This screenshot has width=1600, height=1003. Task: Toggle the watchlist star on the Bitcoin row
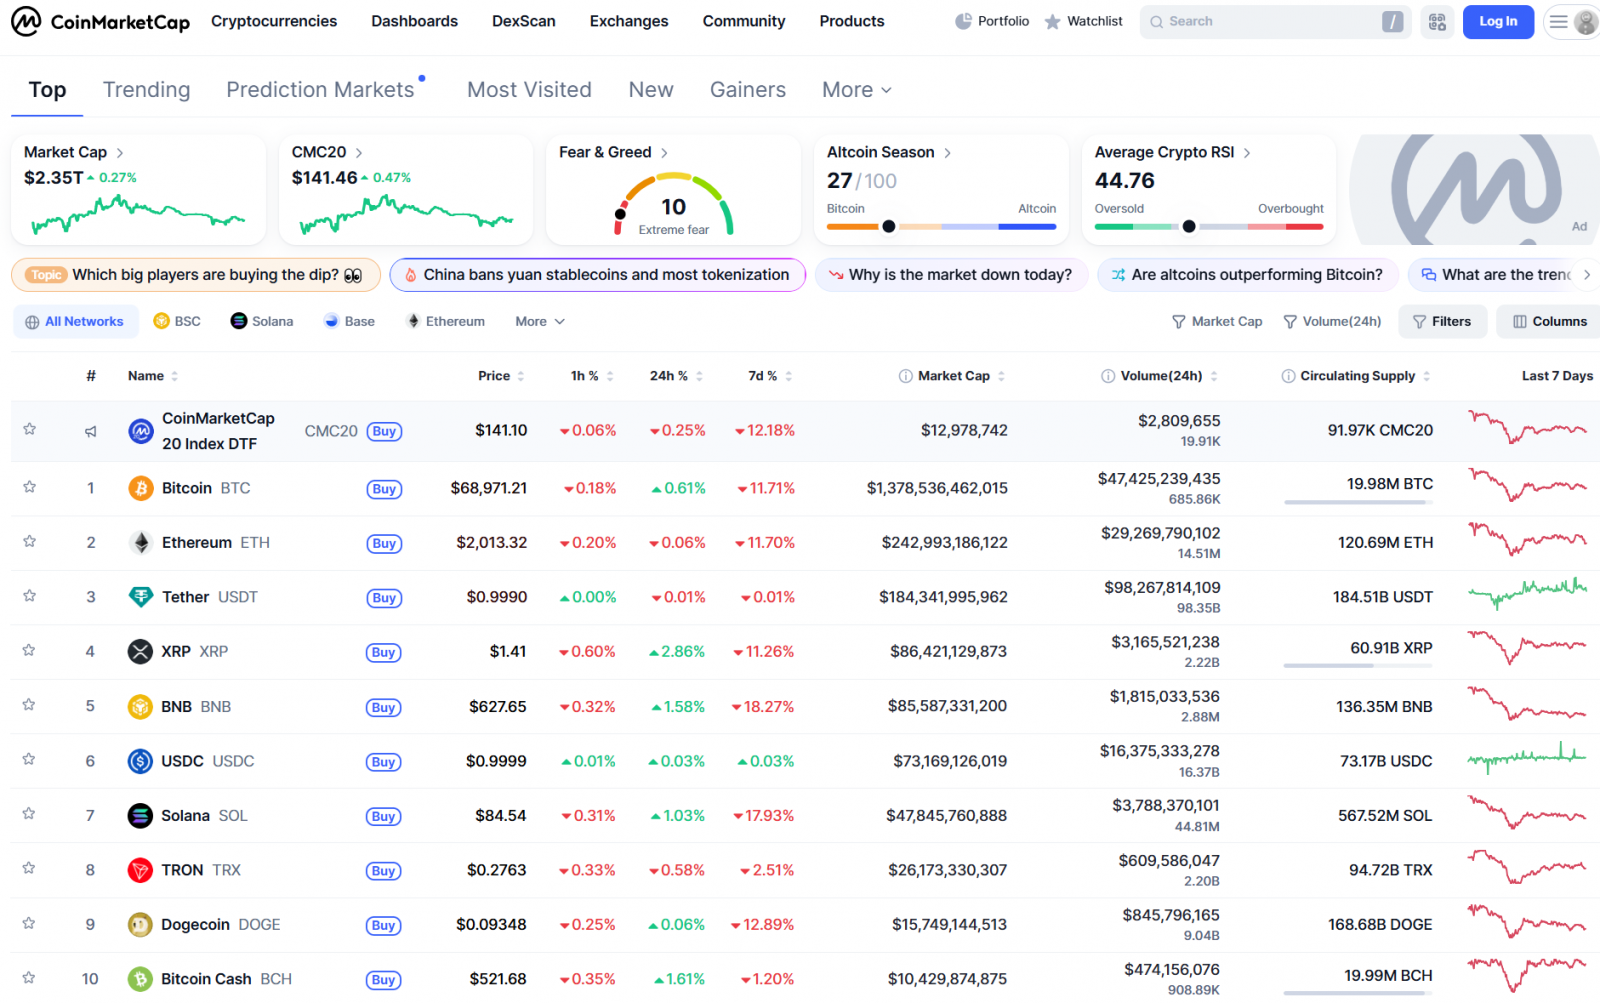tap(30, 488)
